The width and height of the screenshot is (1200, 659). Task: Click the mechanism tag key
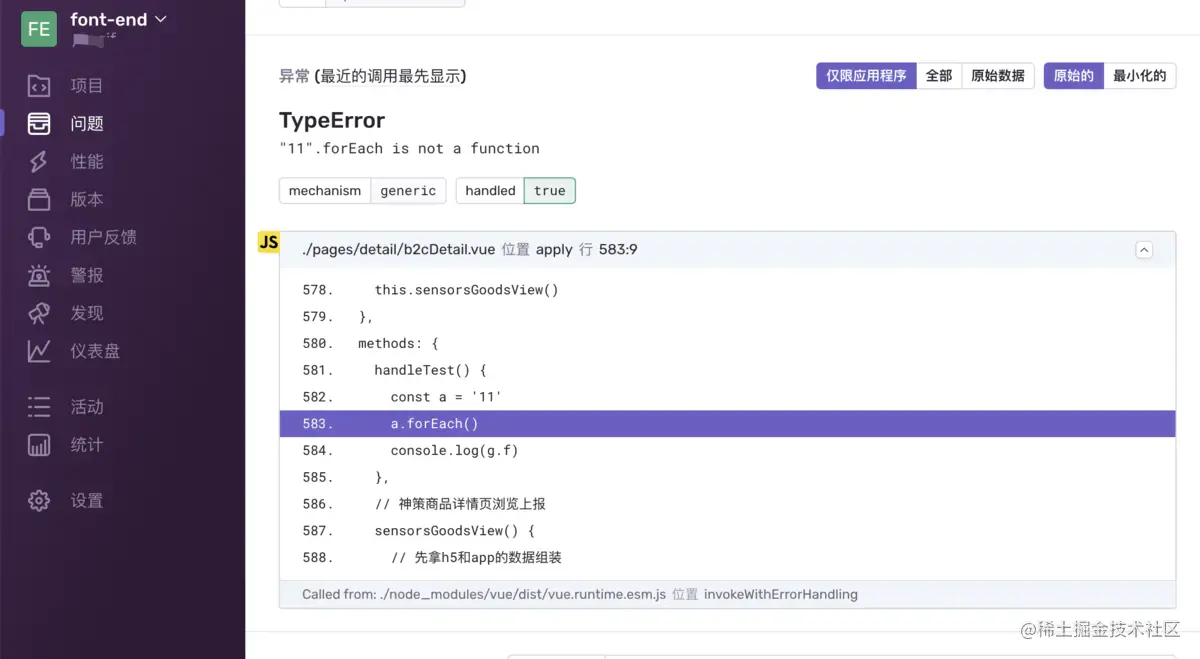(325, 191)
